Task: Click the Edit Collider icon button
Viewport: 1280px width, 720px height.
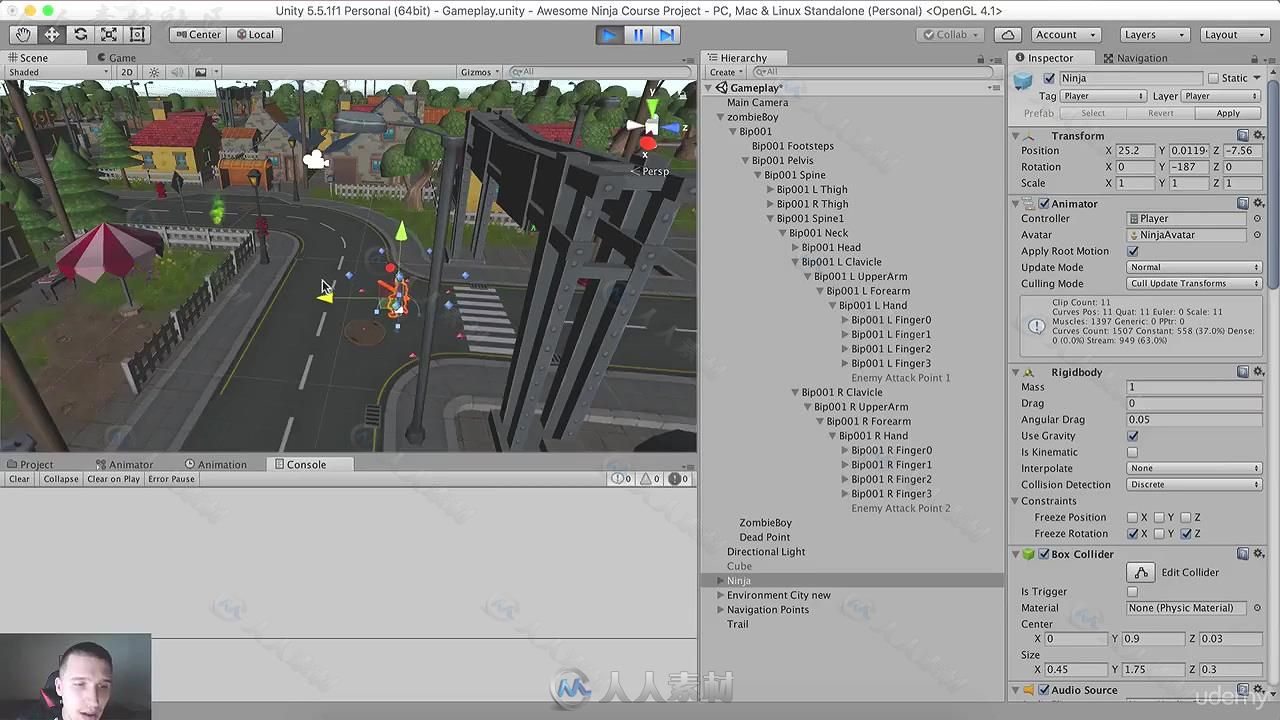Action: coord(1140,572)
